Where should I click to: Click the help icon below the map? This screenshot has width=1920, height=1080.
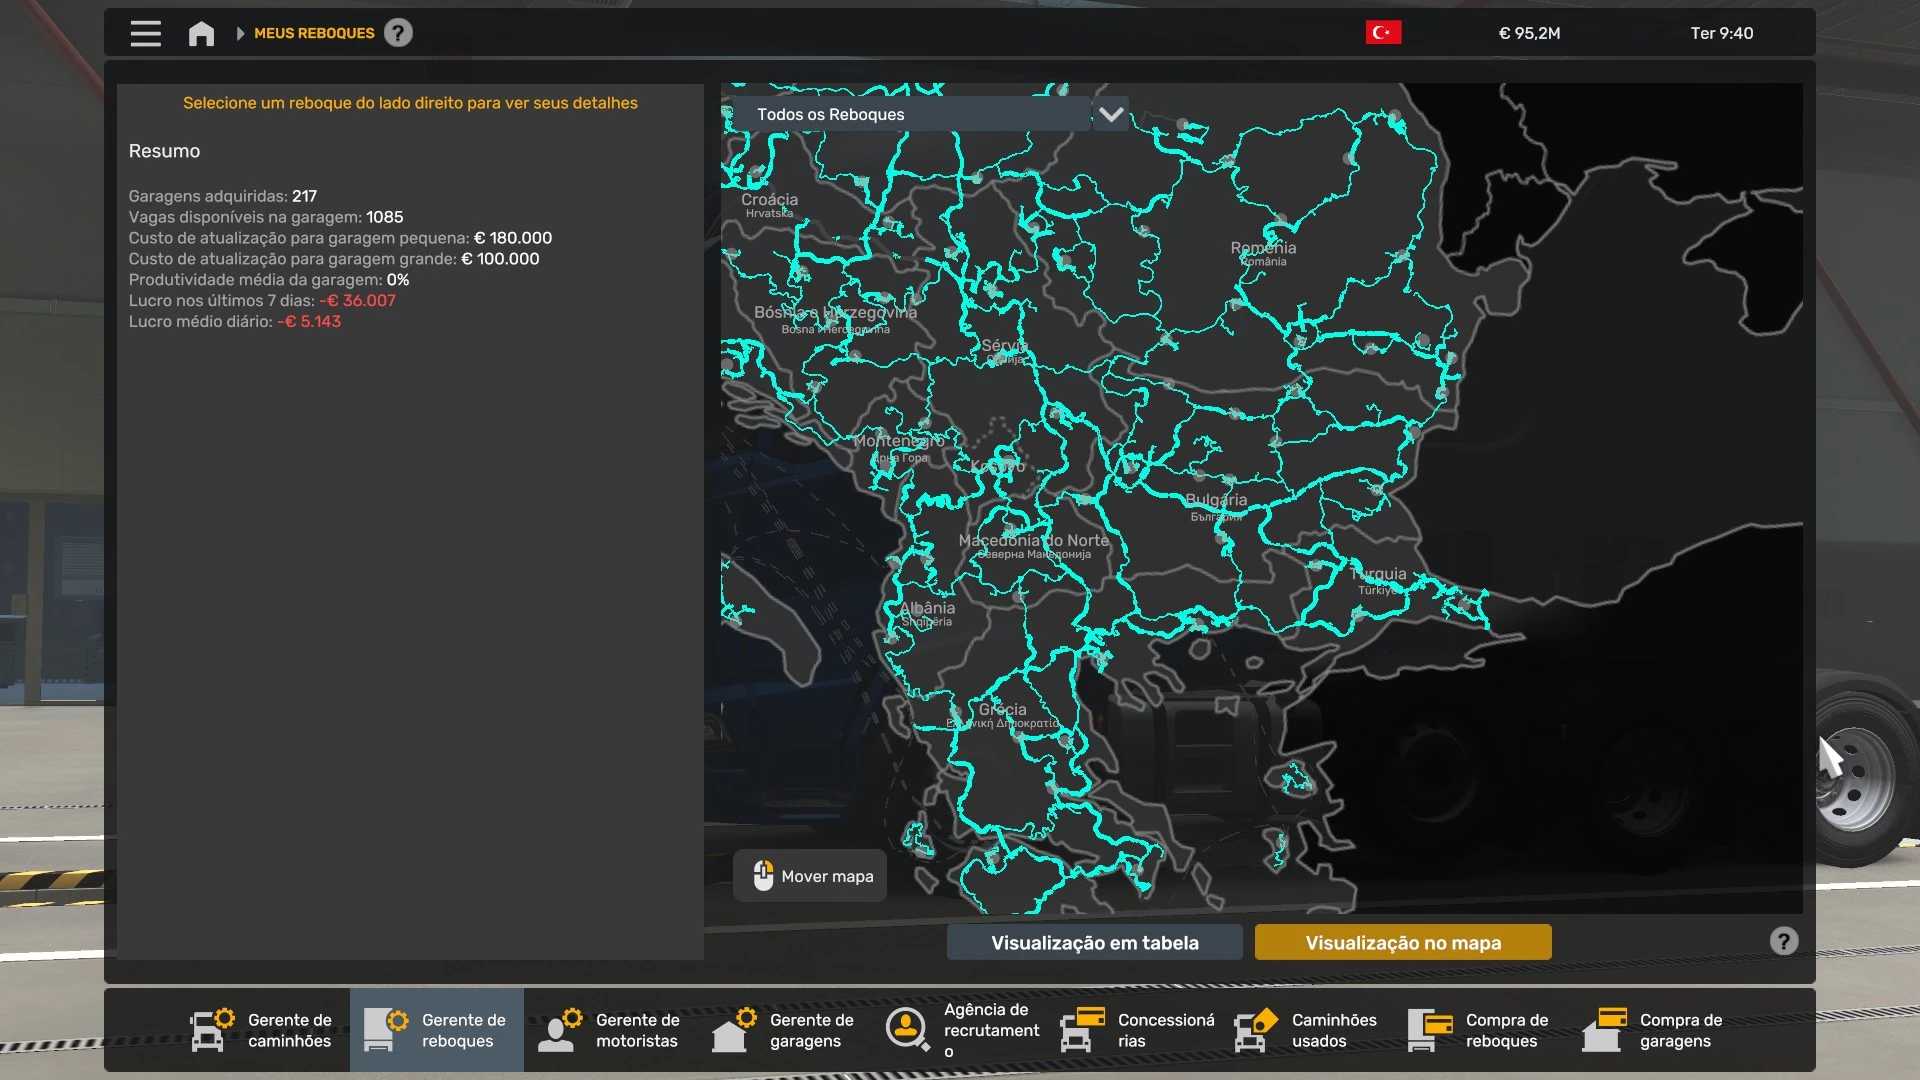(1783, 941)
